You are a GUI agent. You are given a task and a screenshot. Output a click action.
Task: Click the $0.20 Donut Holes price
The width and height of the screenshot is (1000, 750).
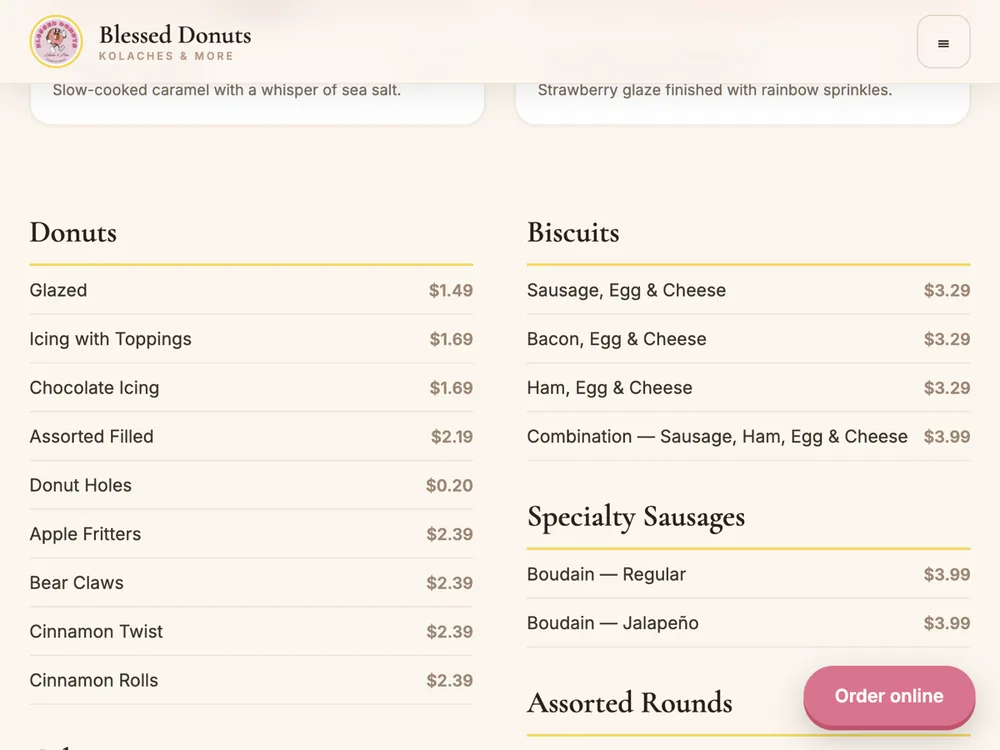pyautogui.click(x=450, y=485)
